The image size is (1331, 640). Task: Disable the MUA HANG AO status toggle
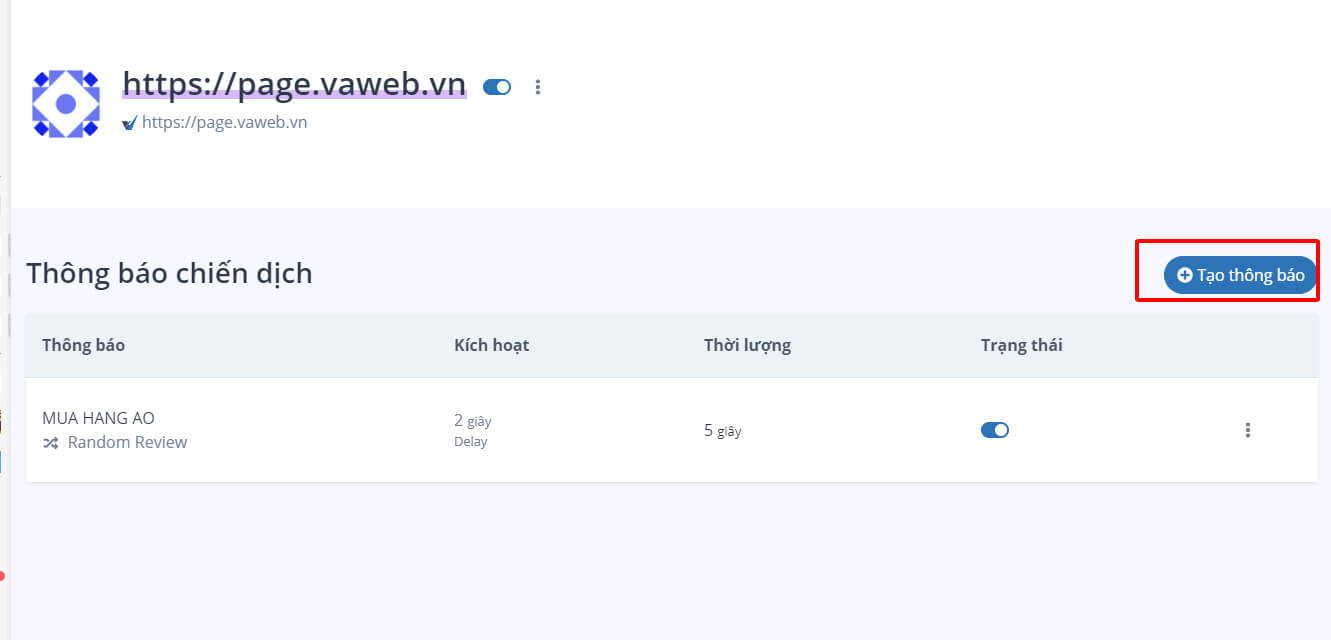[995, 430]
